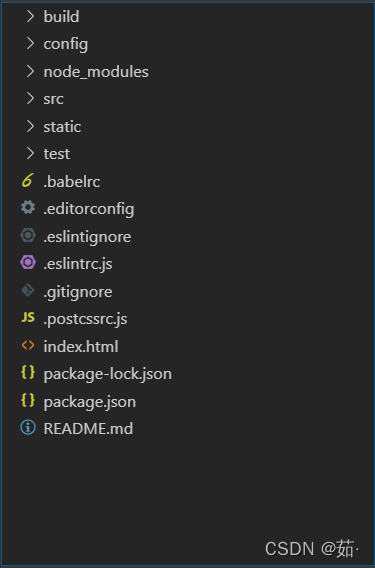The height and width of the screenshot is (568, 375).
Task: Select the README.md file
Action: tap(88, 429)
